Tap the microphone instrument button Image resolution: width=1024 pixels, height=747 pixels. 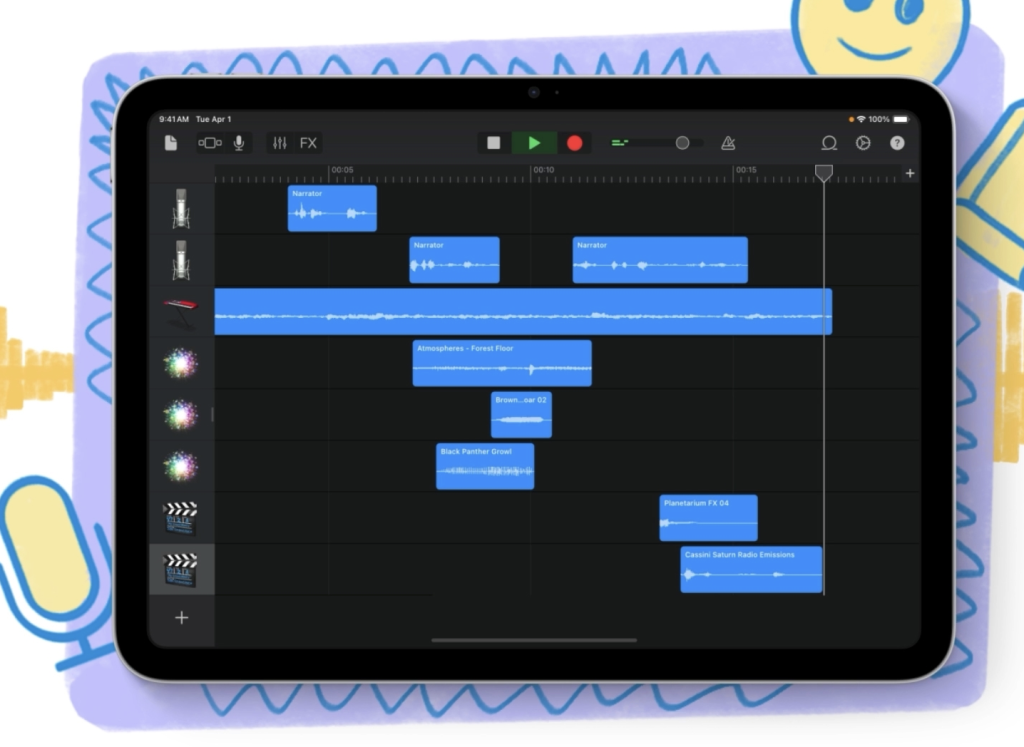[239, 143]
